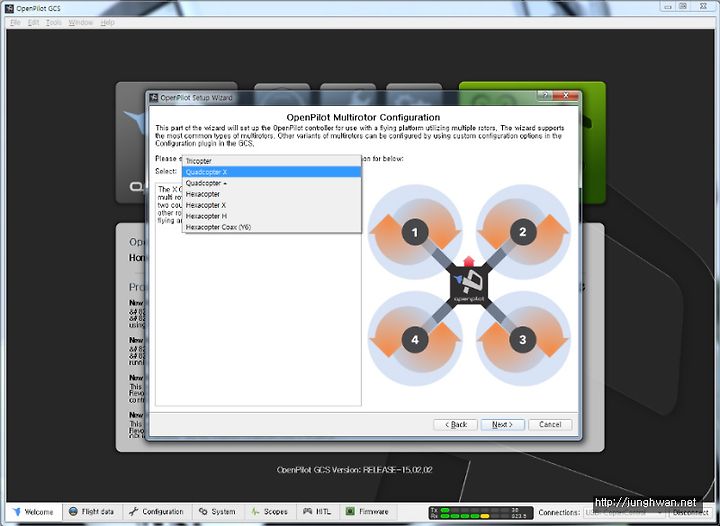This screenshot has height=526, width=720.
Task: Switch to the Flight data tab
Action: (x=92, y=512)
